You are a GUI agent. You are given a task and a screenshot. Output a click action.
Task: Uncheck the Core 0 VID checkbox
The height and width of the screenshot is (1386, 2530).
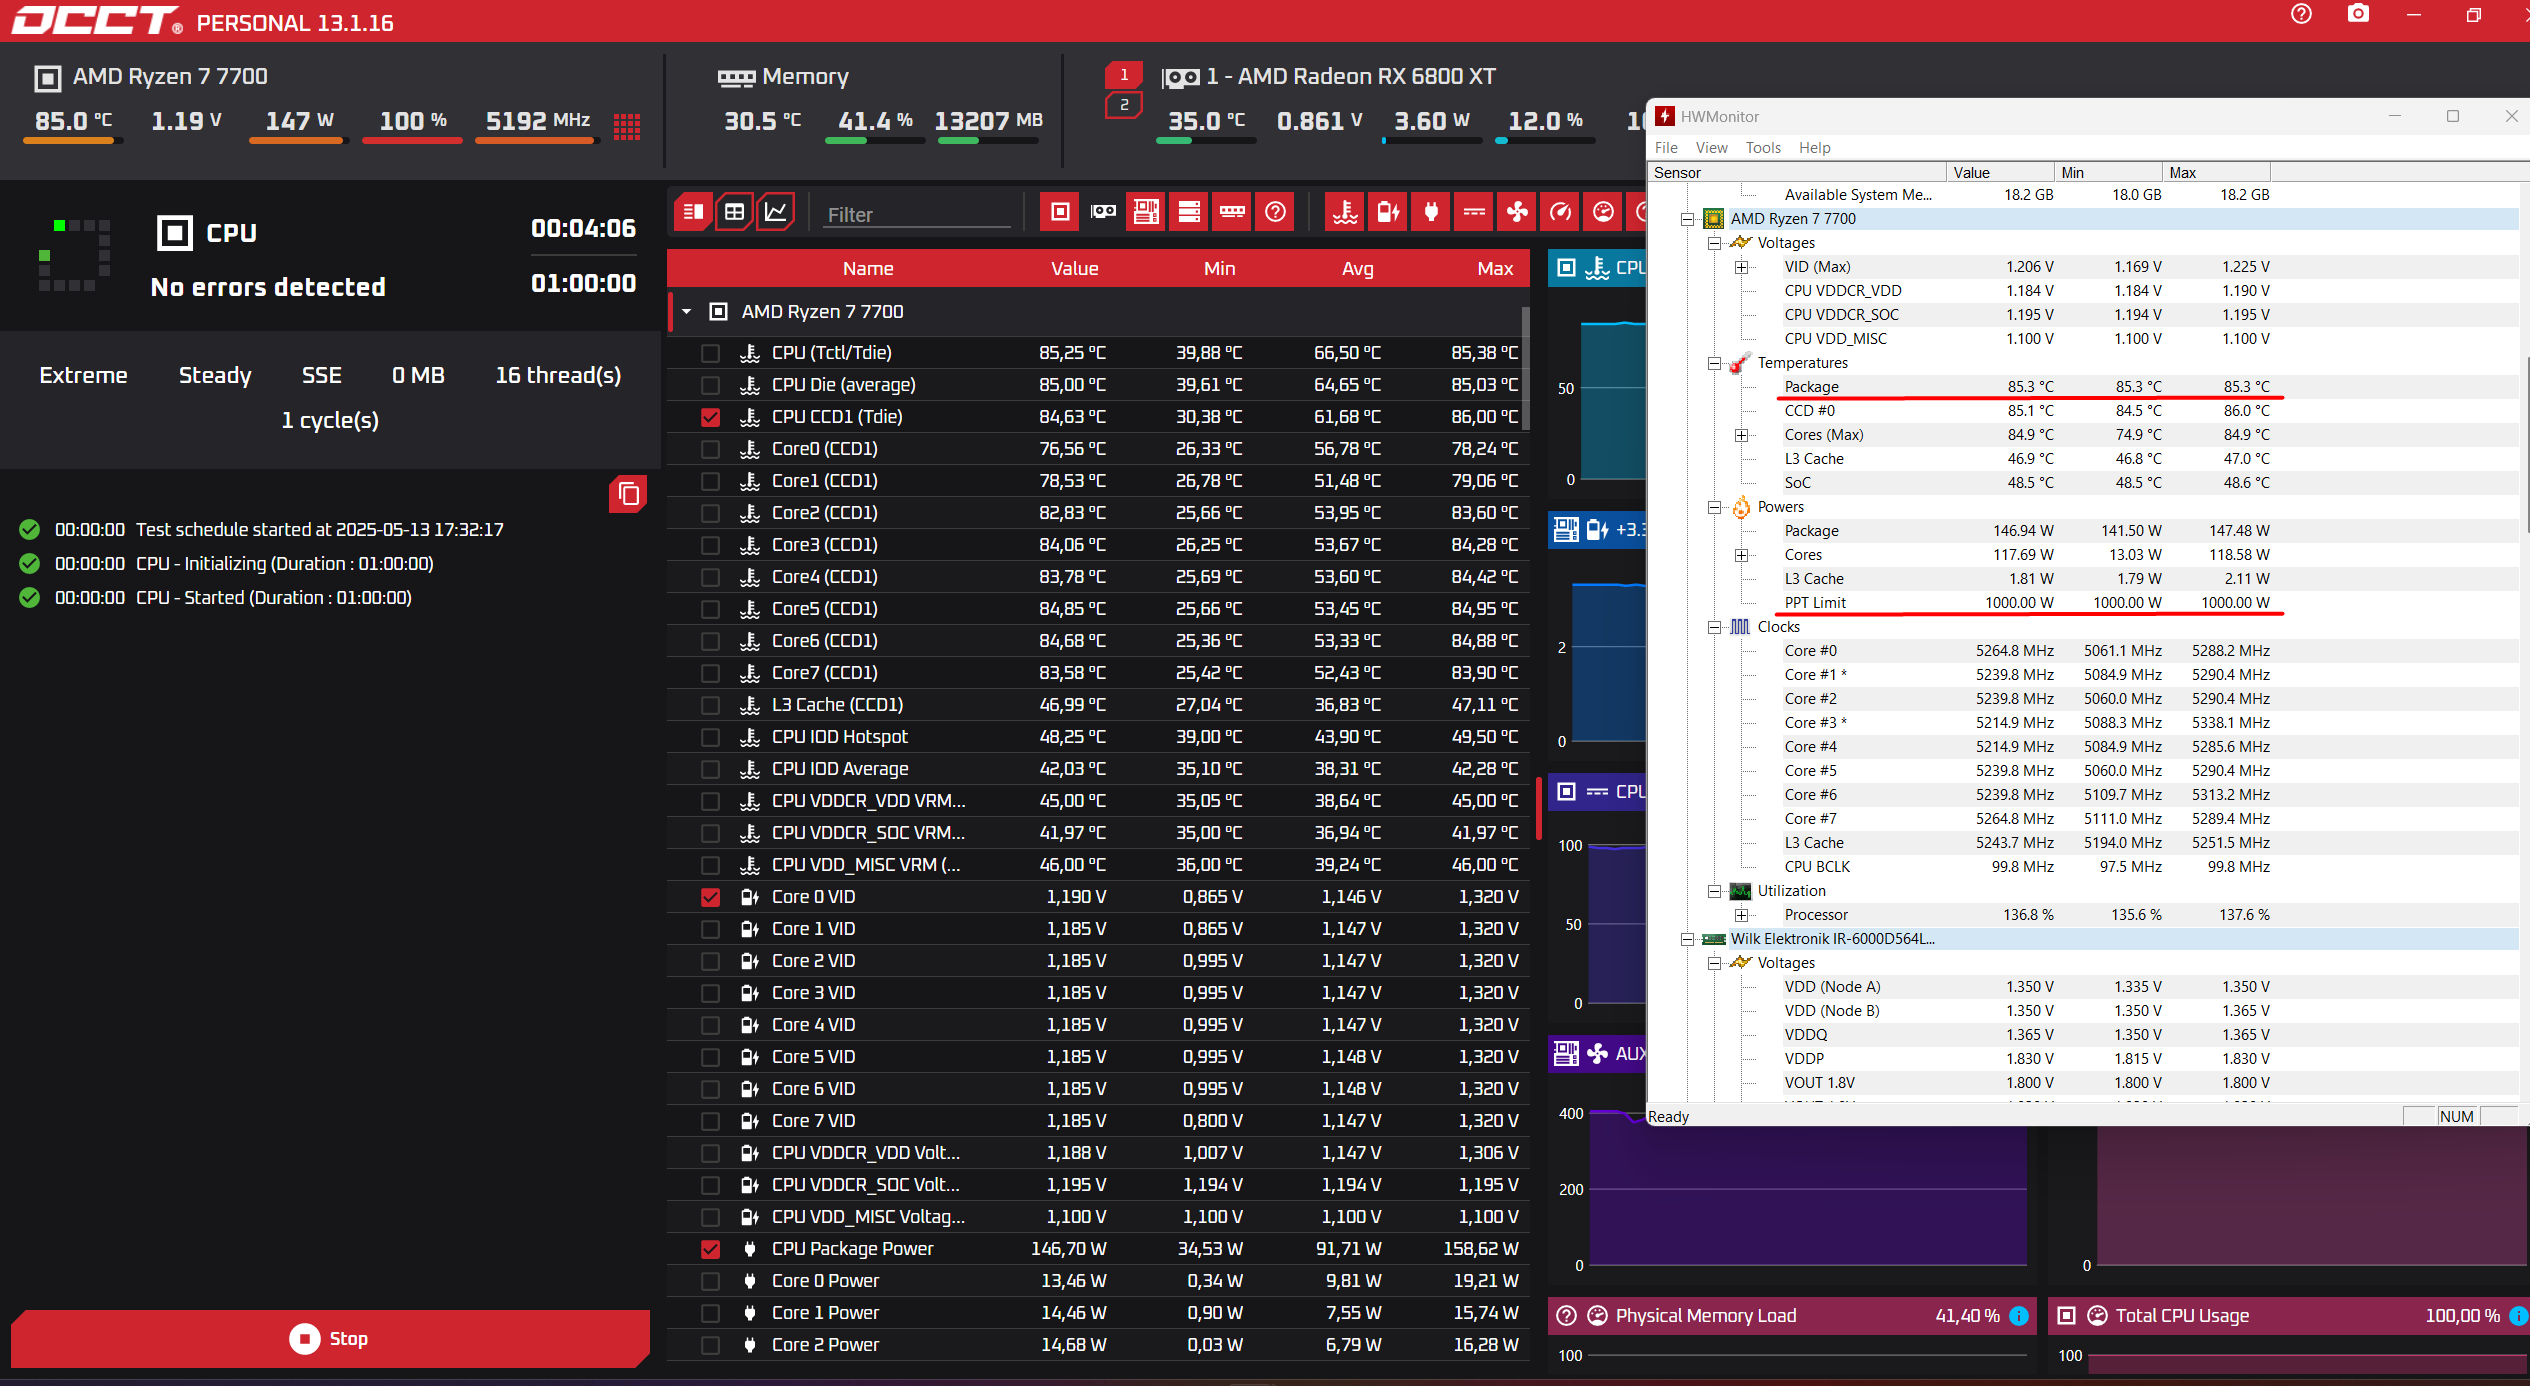[x=710, y=897]
